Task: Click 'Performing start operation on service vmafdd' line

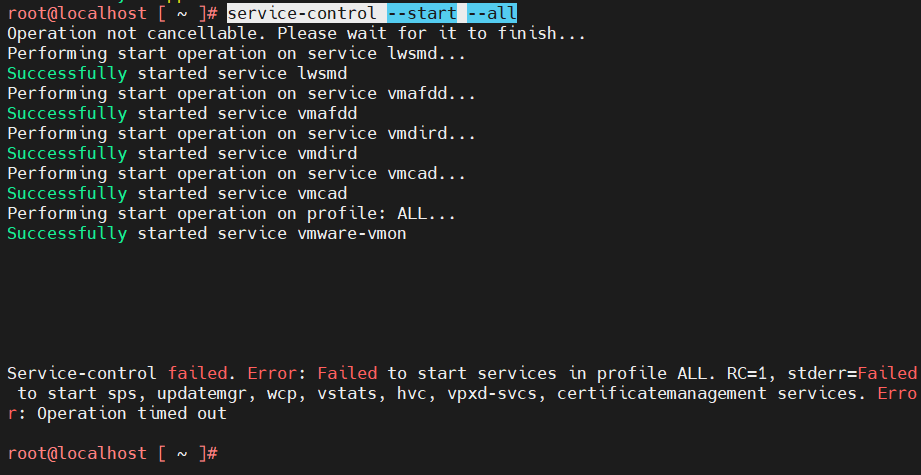Action: point(241,93)
